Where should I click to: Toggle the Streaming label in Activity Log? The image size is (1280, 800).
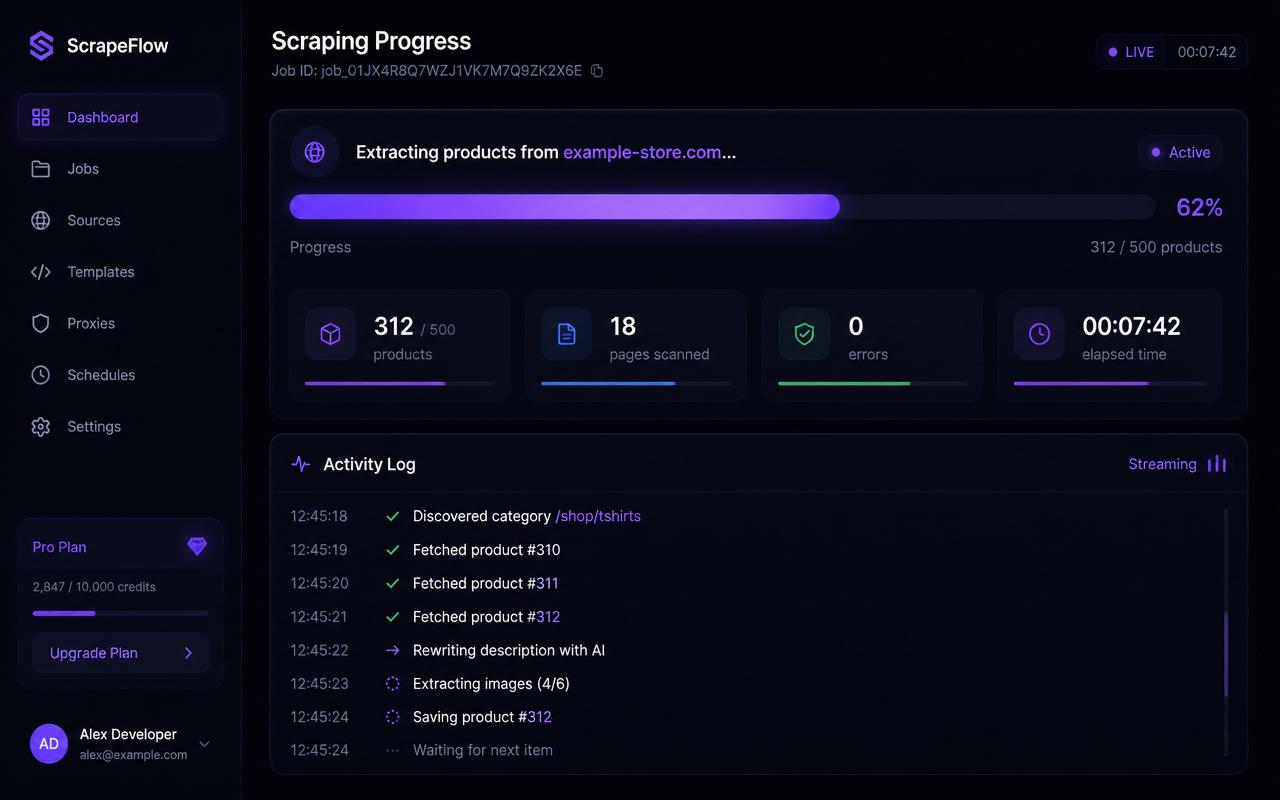[1162, 464]
